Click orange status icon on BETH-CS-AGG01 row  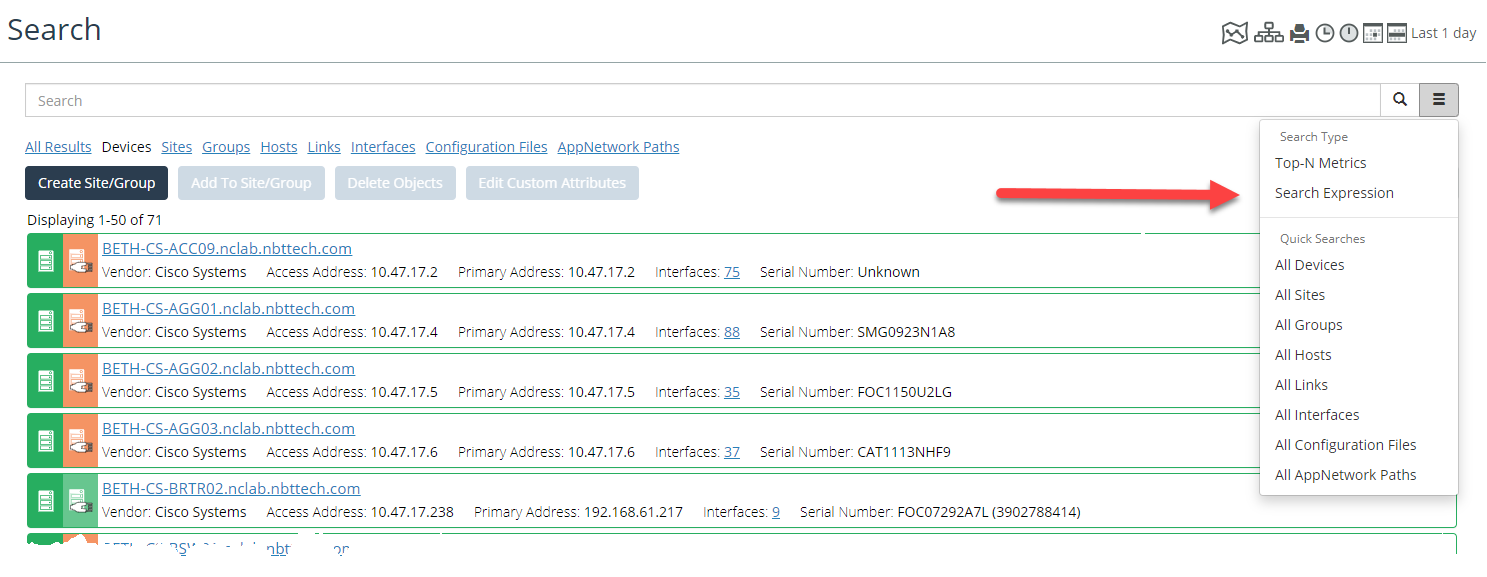coord(80,321)
